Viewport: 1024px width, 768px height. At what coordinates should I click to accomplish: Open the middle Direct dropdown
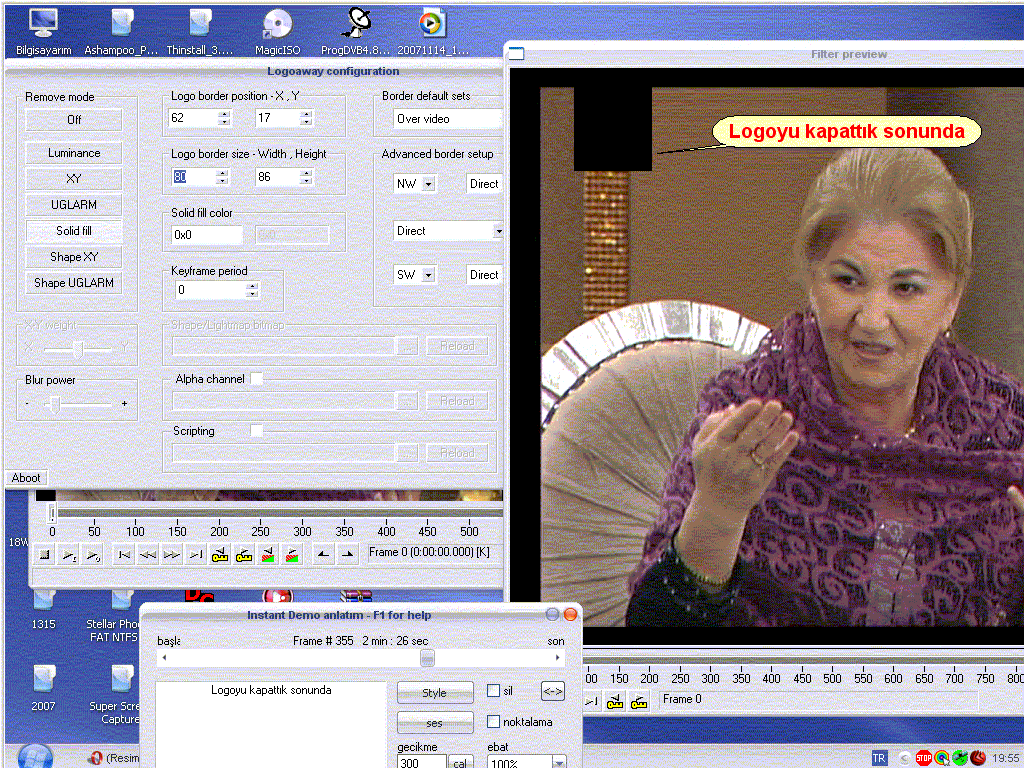click(x=449, y=231)
